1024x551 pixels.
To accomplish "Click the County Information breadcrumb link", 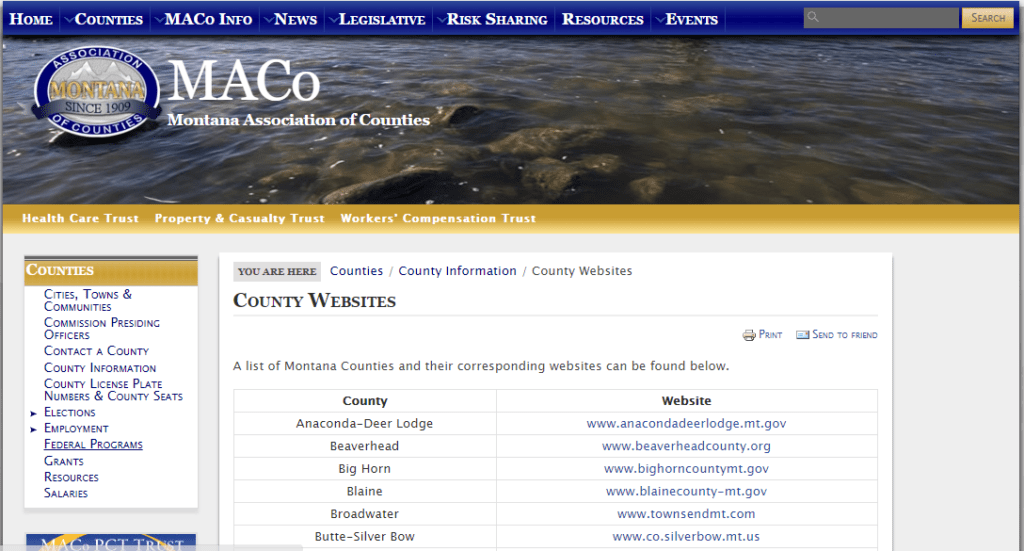I will tap(457, 271).
